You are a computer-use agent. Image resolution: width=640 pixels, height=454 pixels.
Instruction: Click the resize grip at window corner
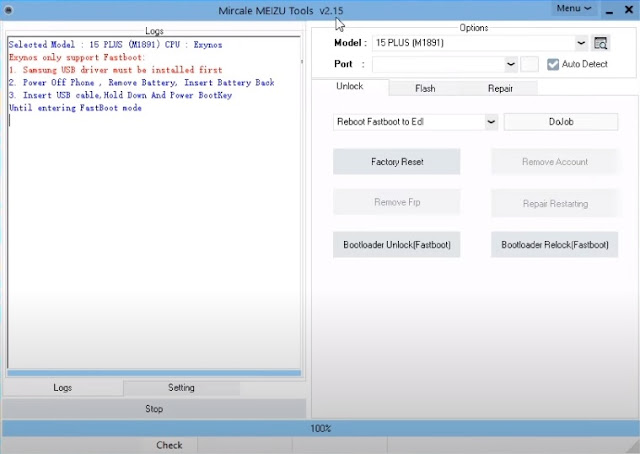click(x=633, y=447)
